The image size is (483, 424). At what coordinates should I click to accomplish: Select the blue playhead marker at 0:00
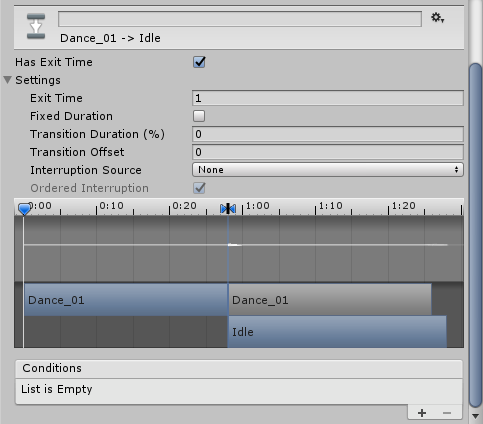click(x=24, y=209)
